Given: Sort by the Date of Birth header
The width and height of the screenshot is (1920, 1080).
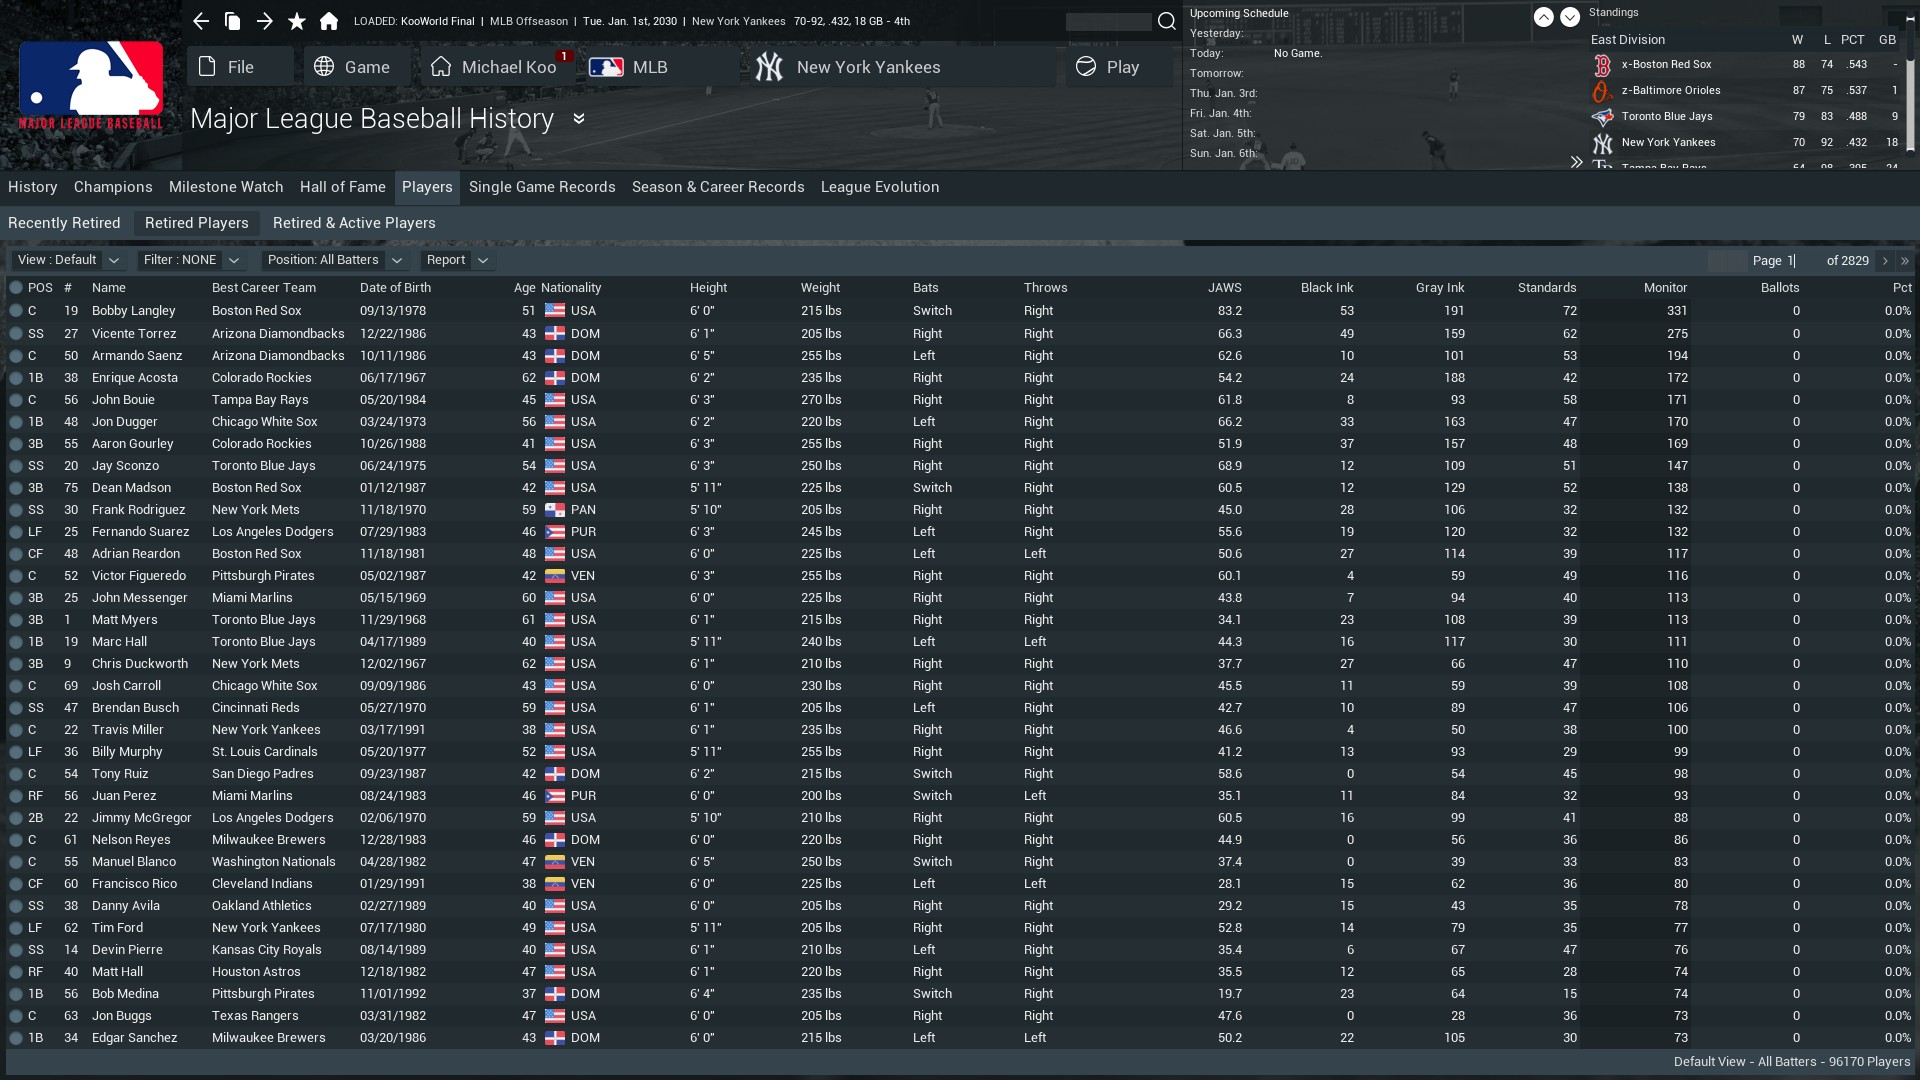Looking at the screenshot, I should tap(395, 288).
